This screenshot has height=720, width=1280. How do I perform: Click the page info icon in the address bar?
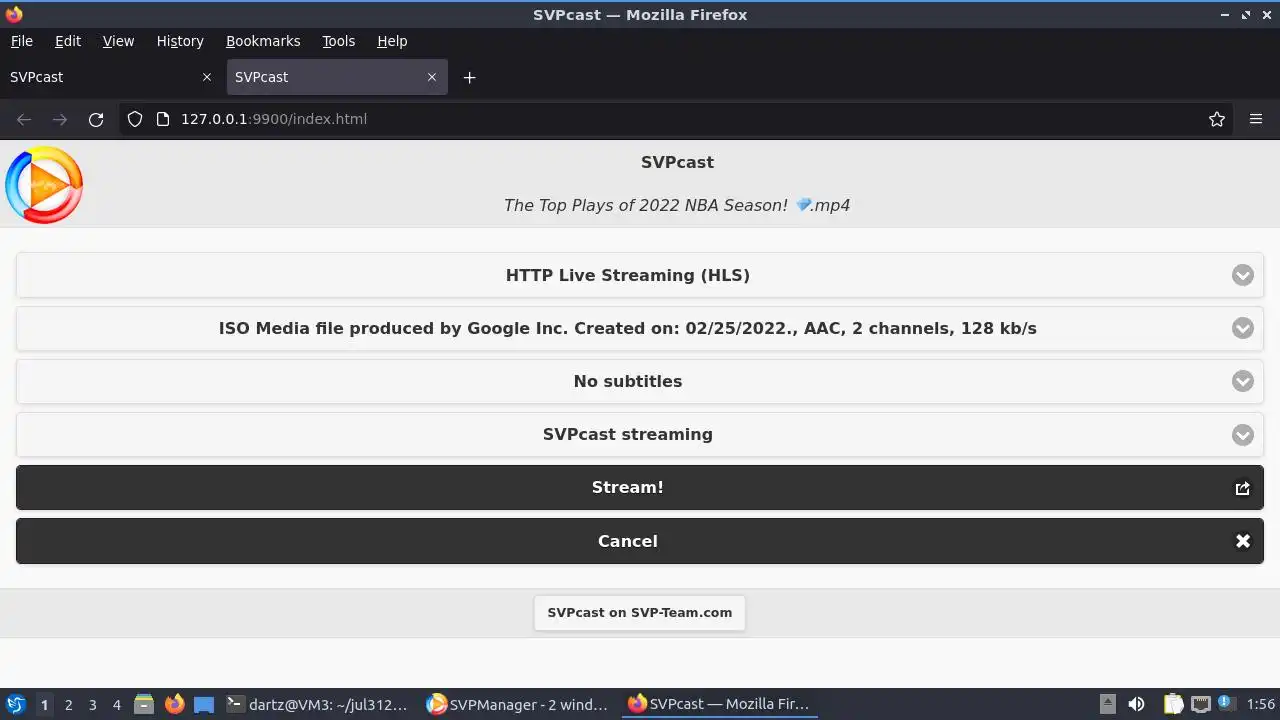(164, 119)
